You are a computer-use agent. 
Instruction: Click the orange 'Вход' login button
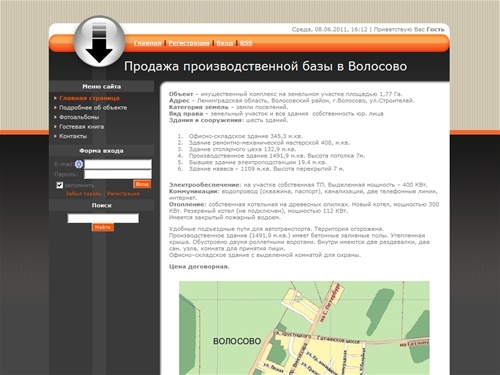142,184
